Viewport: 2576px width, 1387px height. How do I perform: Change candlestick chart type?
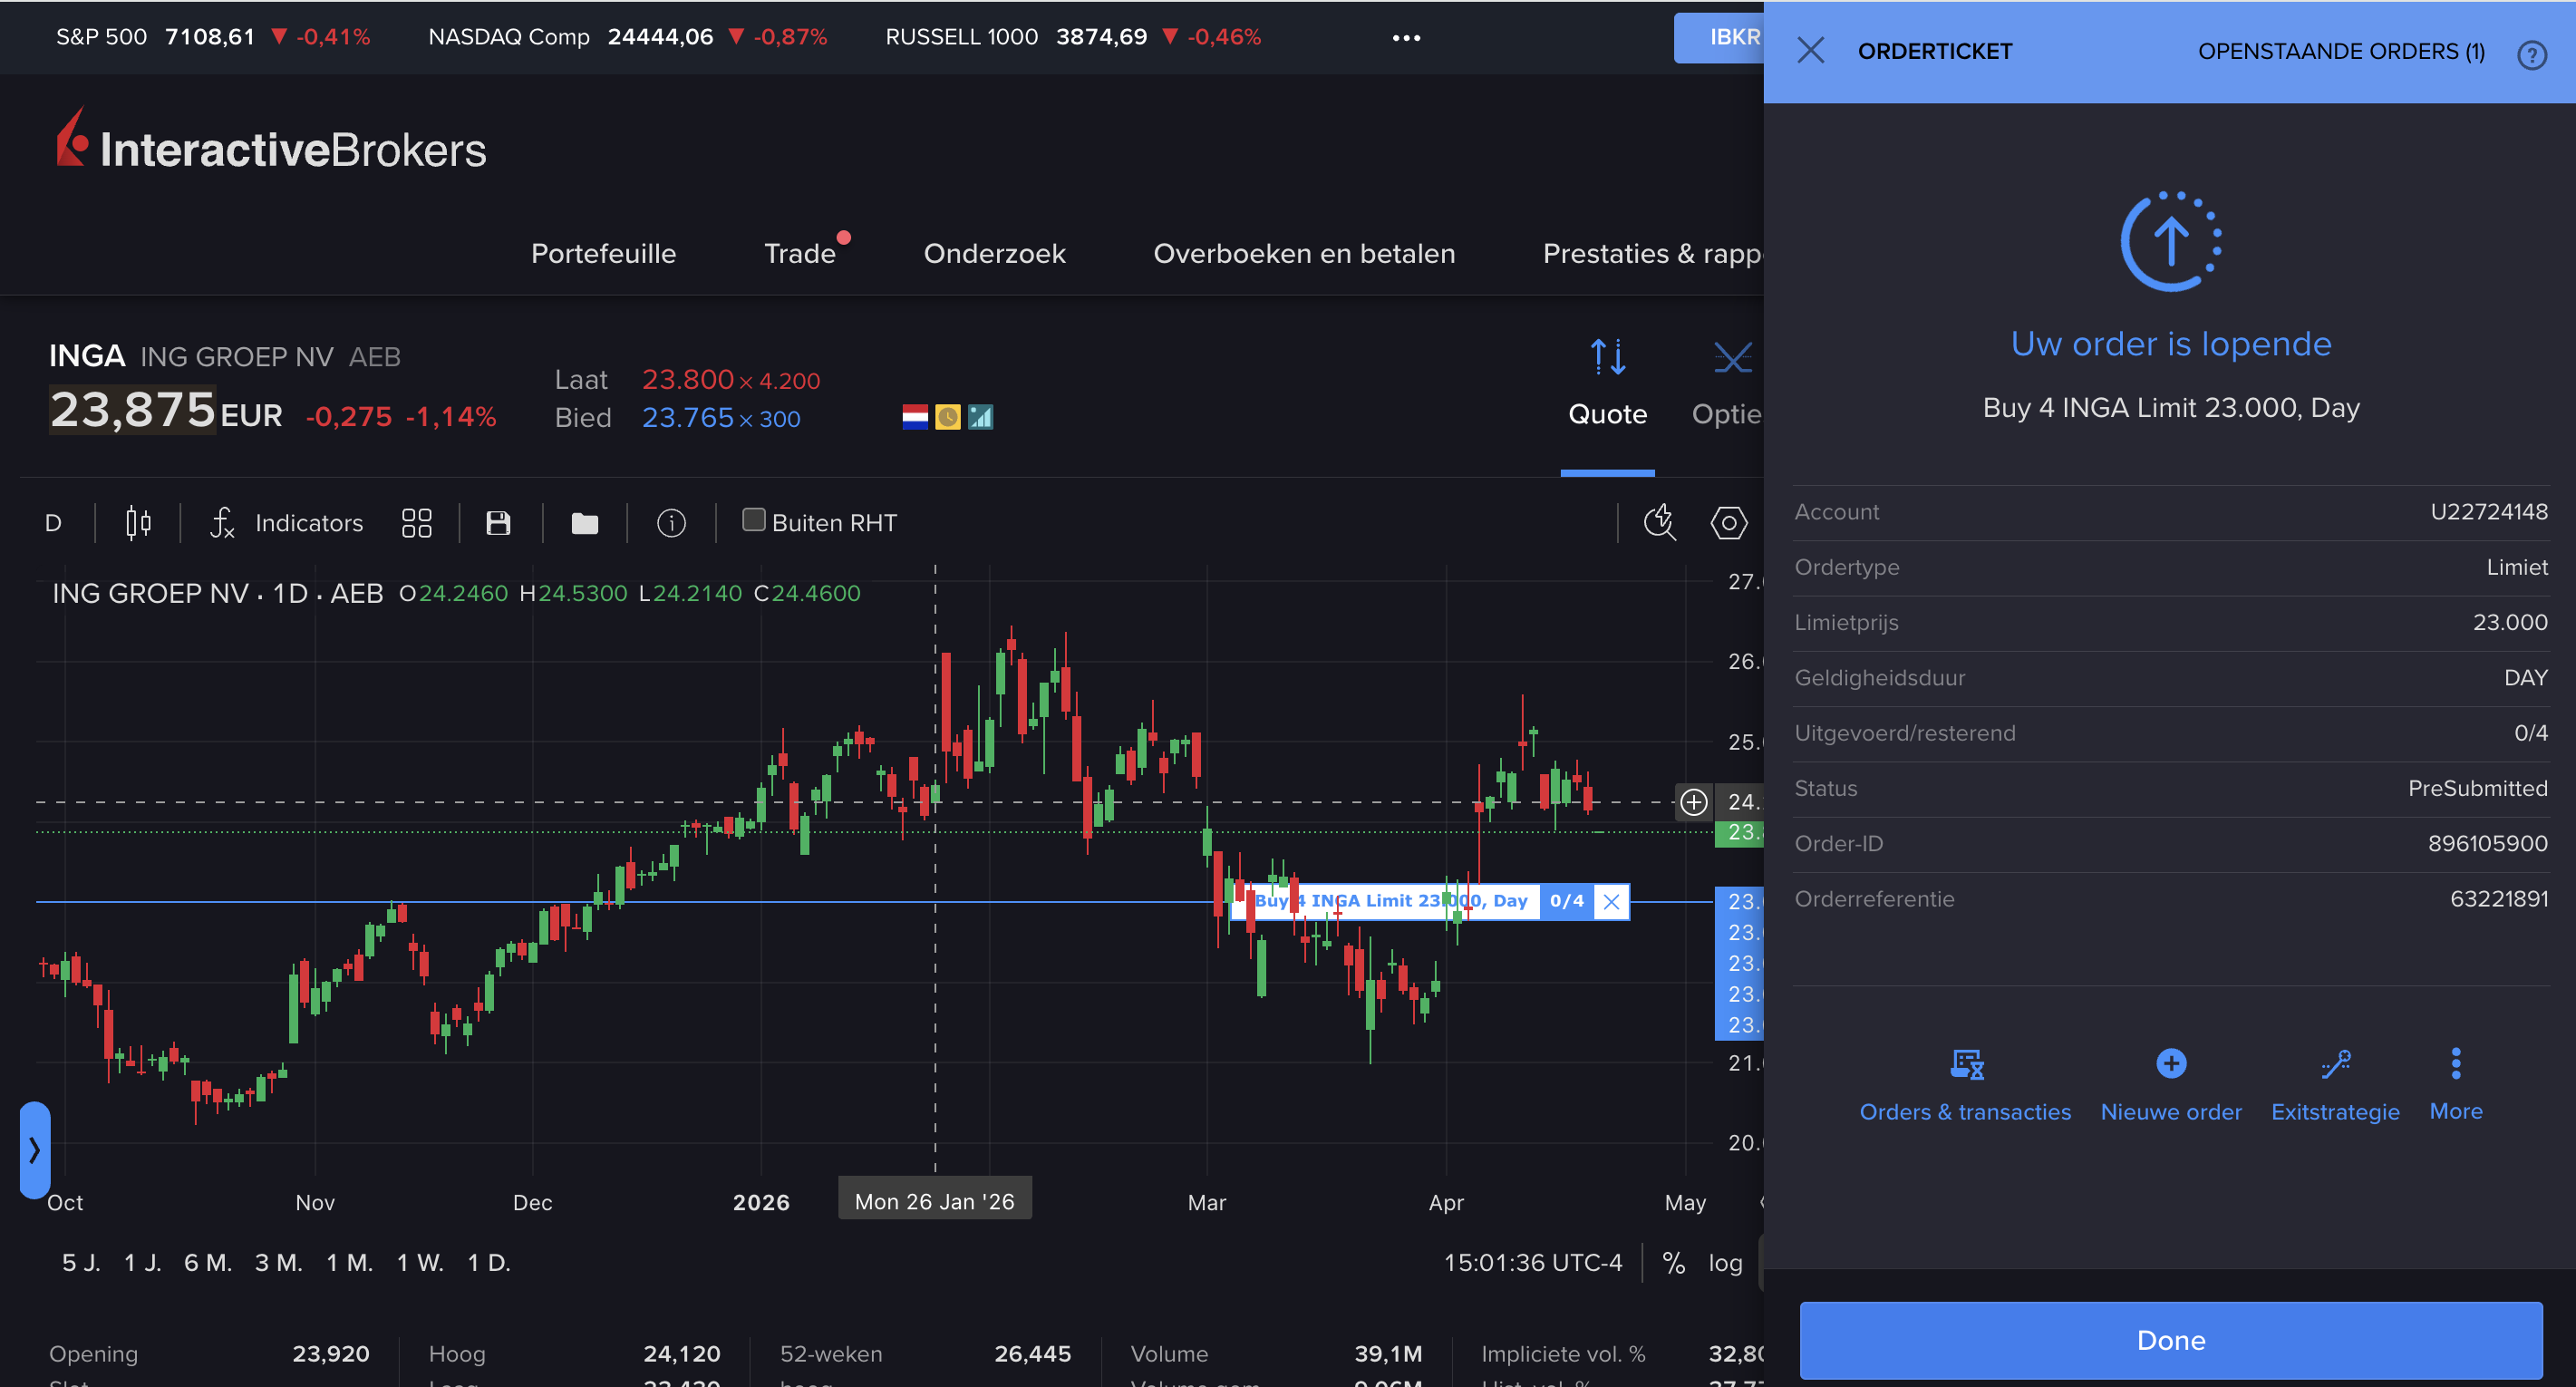click(x=138, y=523)
